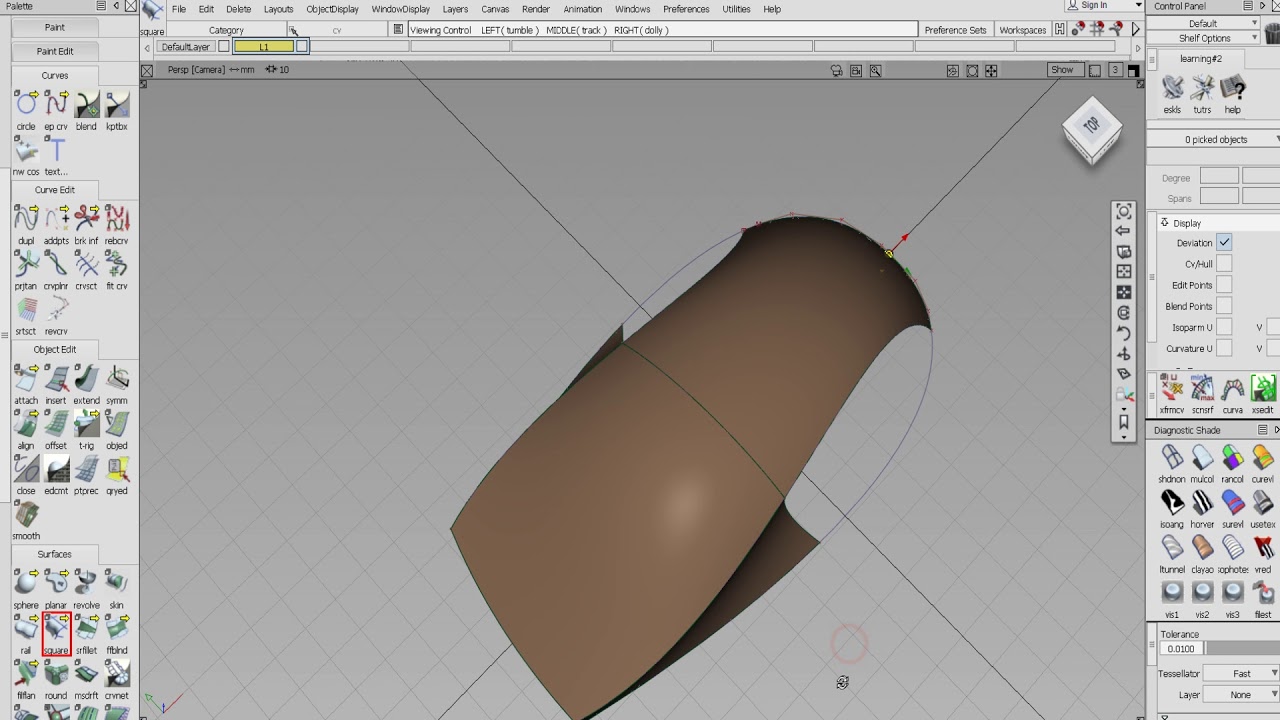The width and height of the screenshot is (1280, 720).
Task: Click the Workspaces button
Action: 1023,30
